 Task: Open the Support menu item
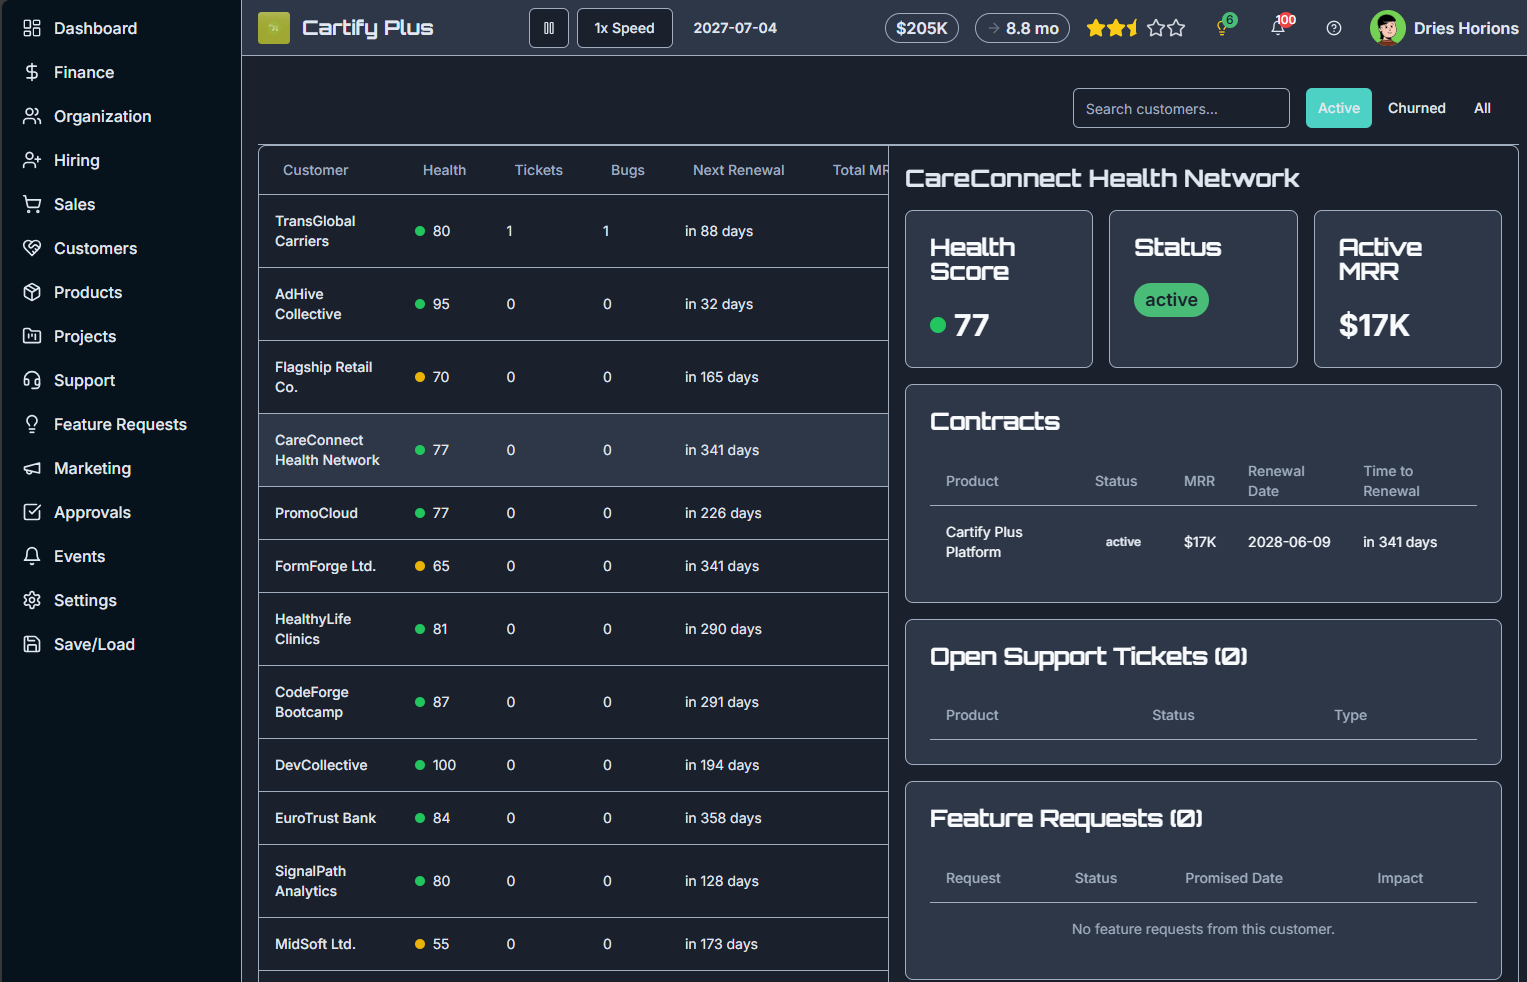pyautogui.click(x=84, y=380)
